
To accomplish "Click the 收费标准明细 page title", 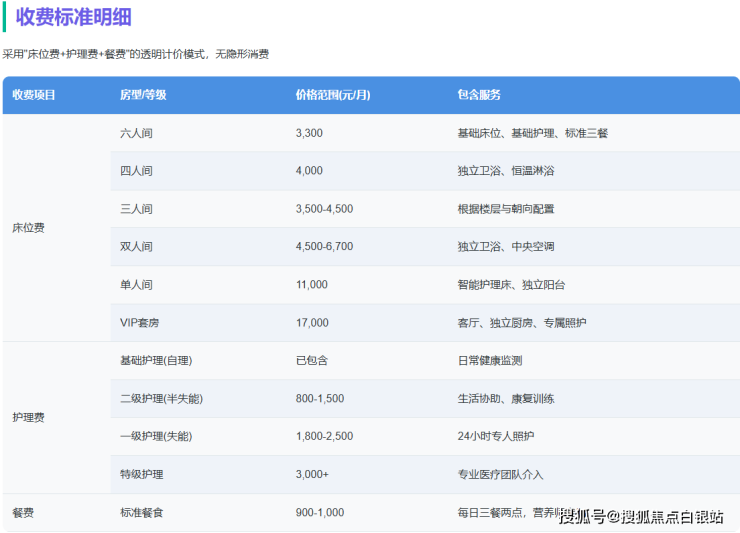I will coord(73,17).
